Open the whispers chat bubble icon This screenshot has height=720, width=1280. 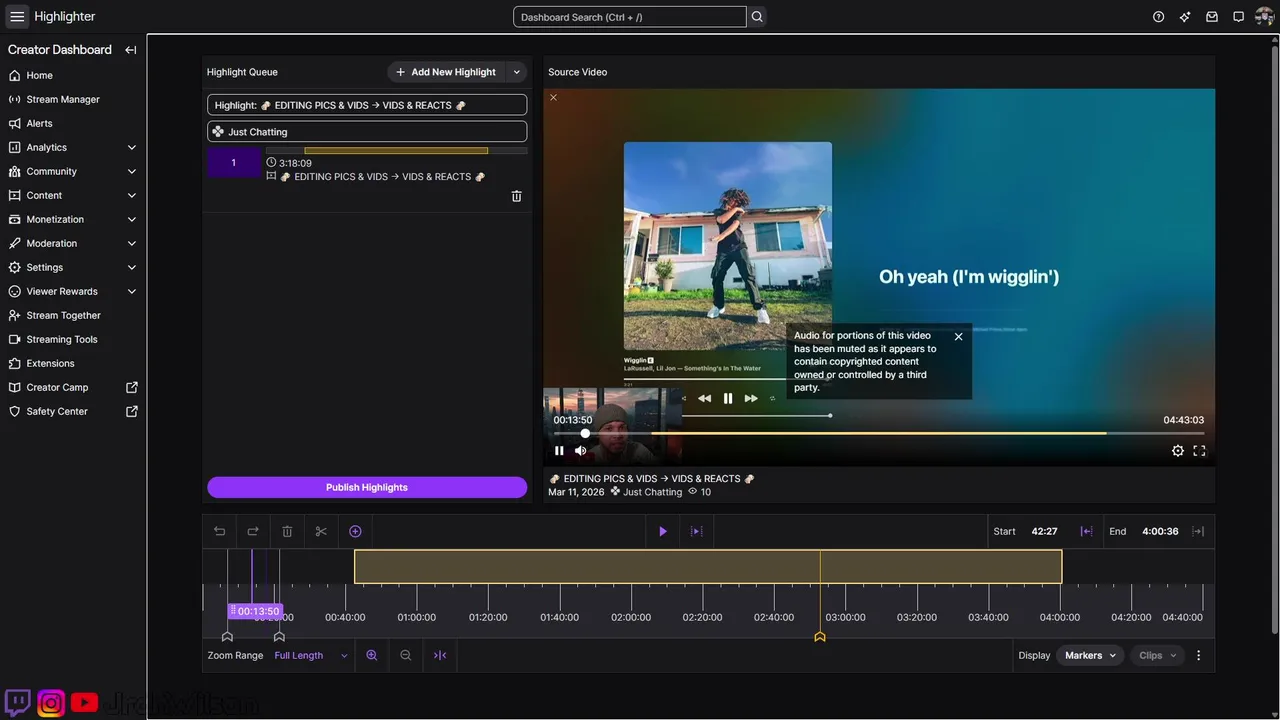click(x=1238, y=17)
